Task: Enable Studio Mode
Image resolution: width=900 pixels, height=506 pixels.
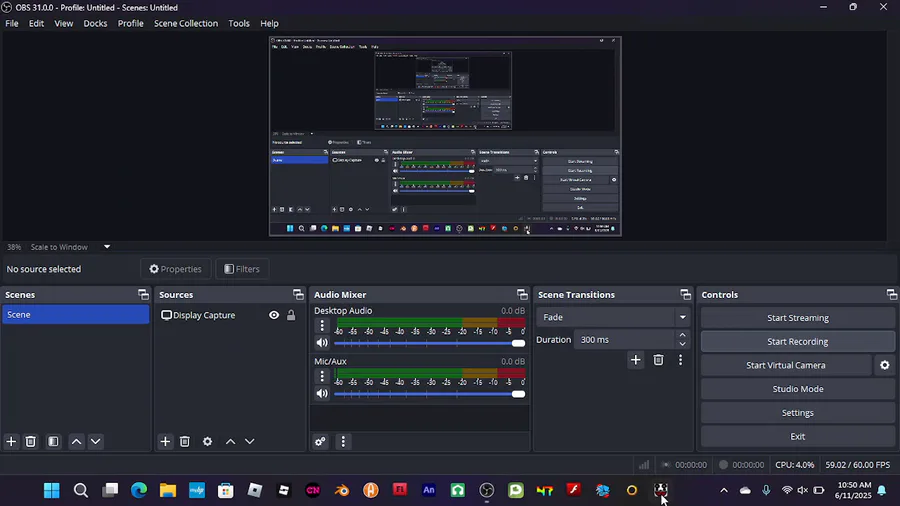Action: point(797,389)
